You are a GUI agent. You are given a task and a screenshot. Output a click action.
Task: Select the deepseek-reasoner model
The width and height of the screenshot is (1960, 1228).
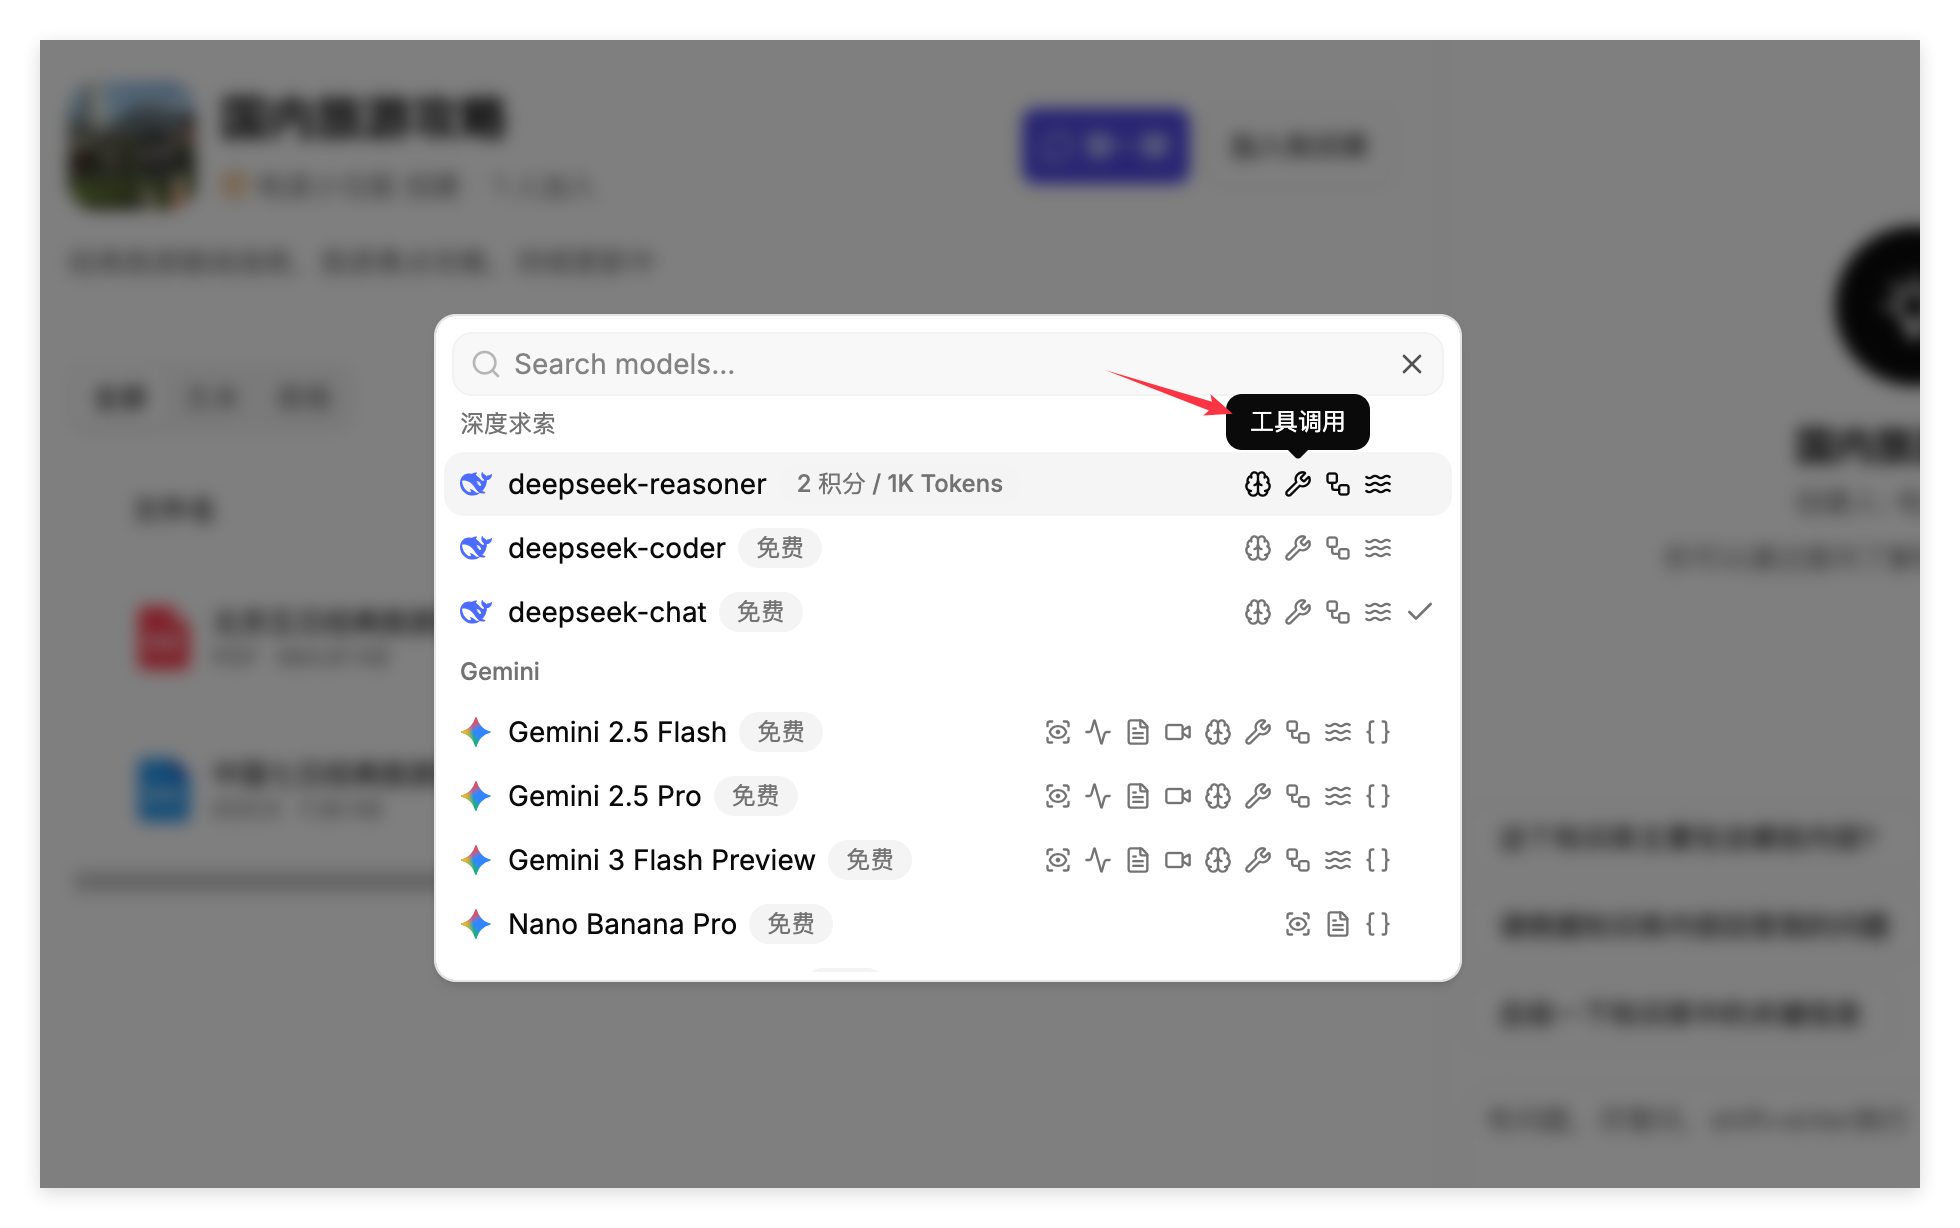947,484
